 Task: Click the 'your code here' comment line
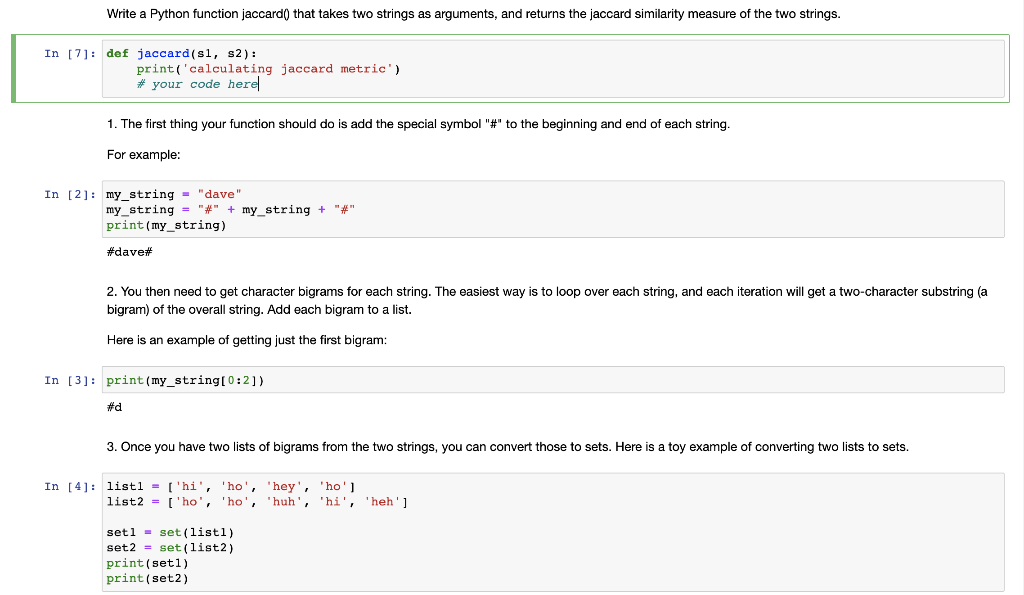click(x=197, y=84)
